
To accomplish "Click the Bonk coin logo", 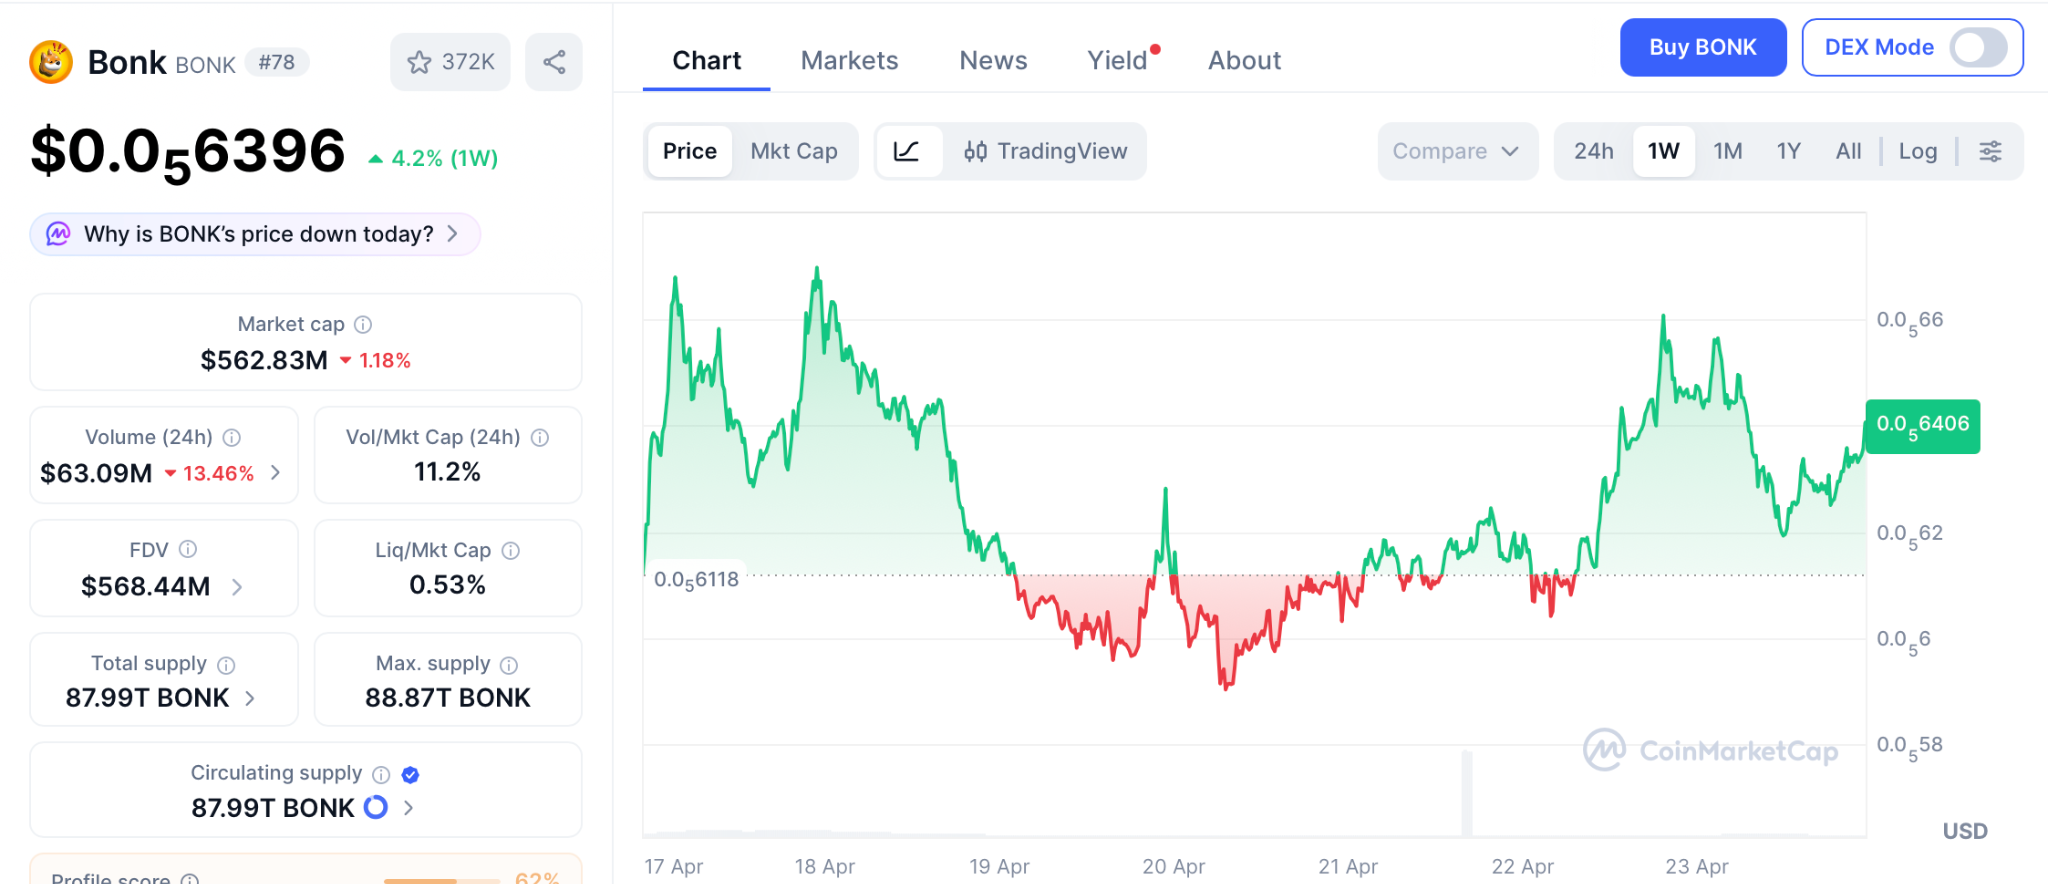I will (x=51, y=62).
